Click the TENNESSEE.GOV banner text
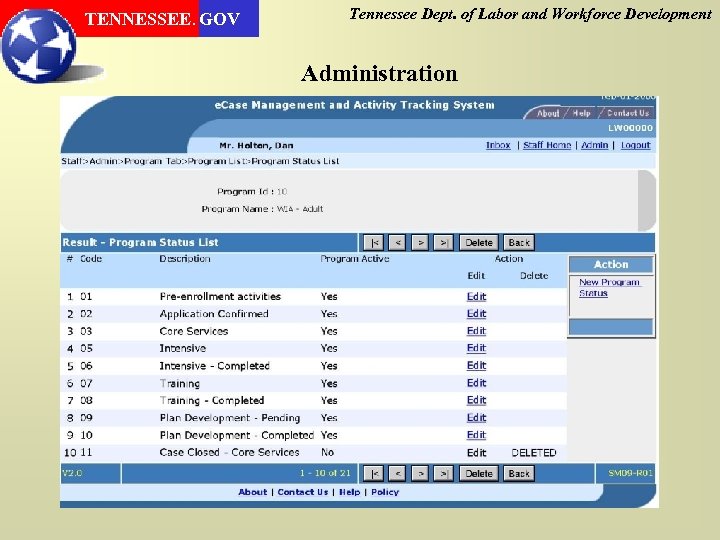Image resolution: width=720 pixels, height=540 pixels. 162,19
